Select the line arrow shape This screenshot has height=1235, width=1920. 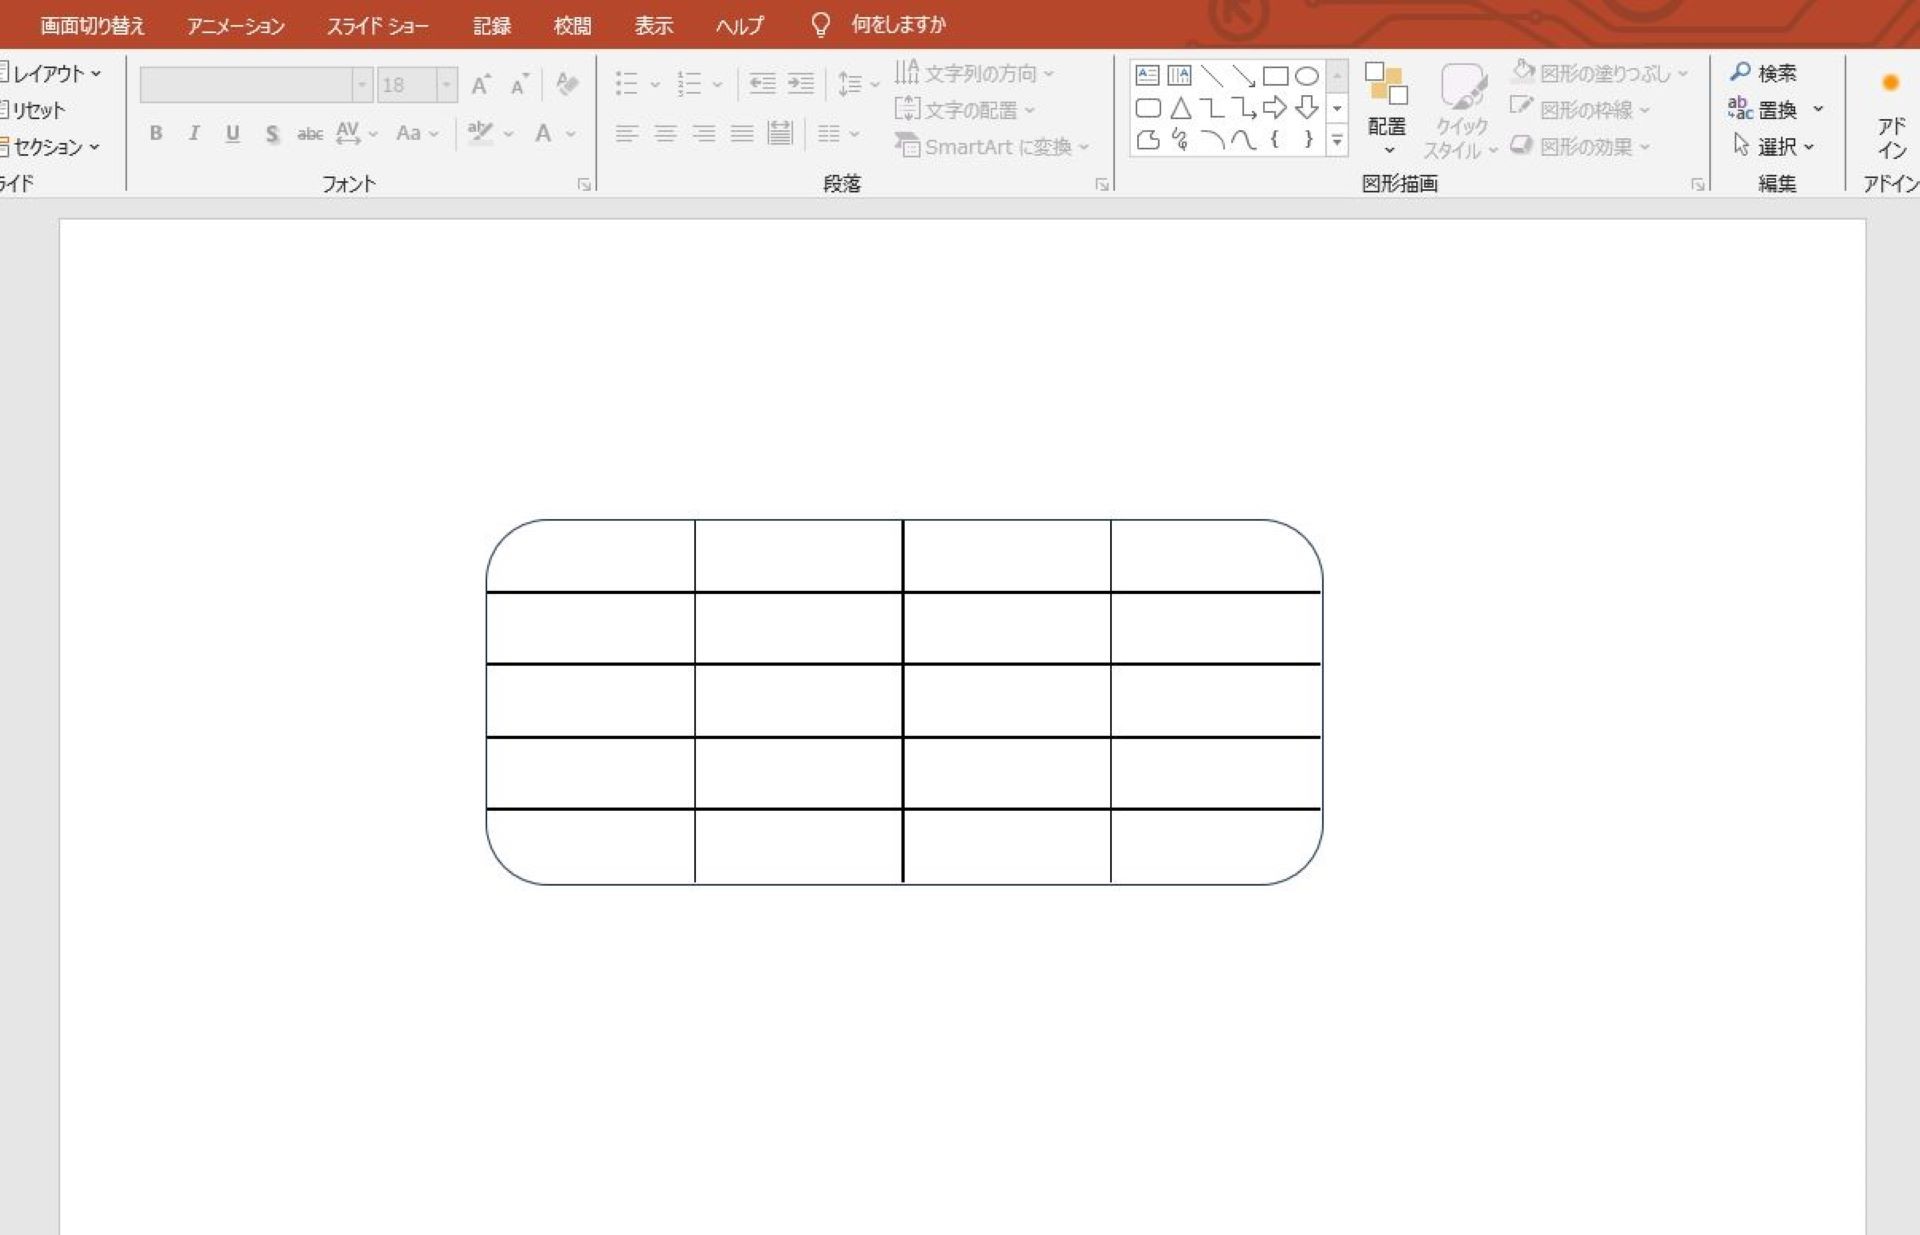(x=1243, y=76)
